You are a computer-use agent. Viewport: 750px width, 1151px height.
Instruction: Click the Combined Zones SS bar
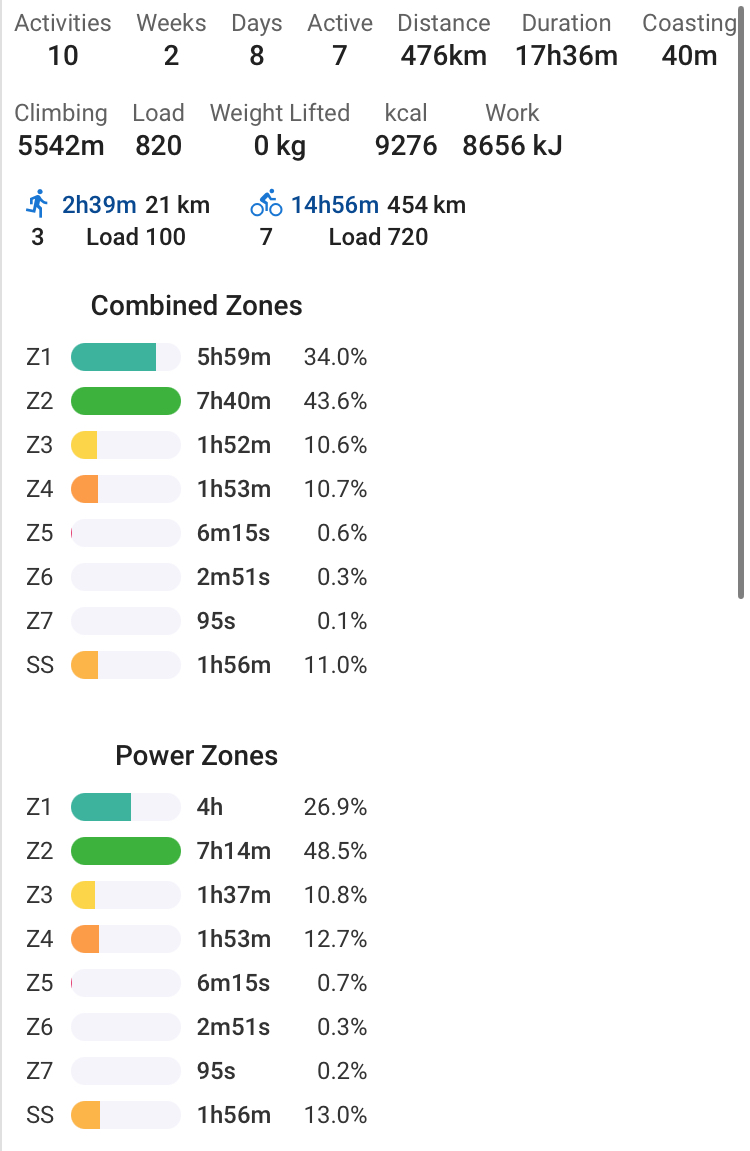85,665
